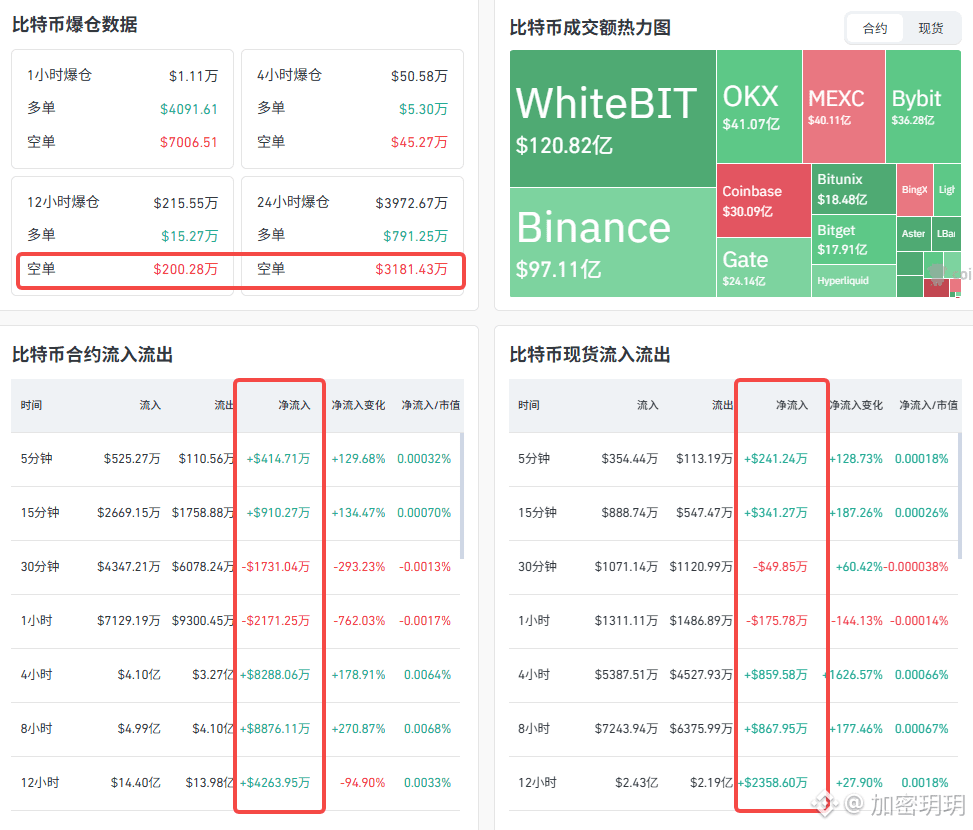Click contract change value -762.03%
This screenshot has height=830, width=973.
click(x=359, y=621)
